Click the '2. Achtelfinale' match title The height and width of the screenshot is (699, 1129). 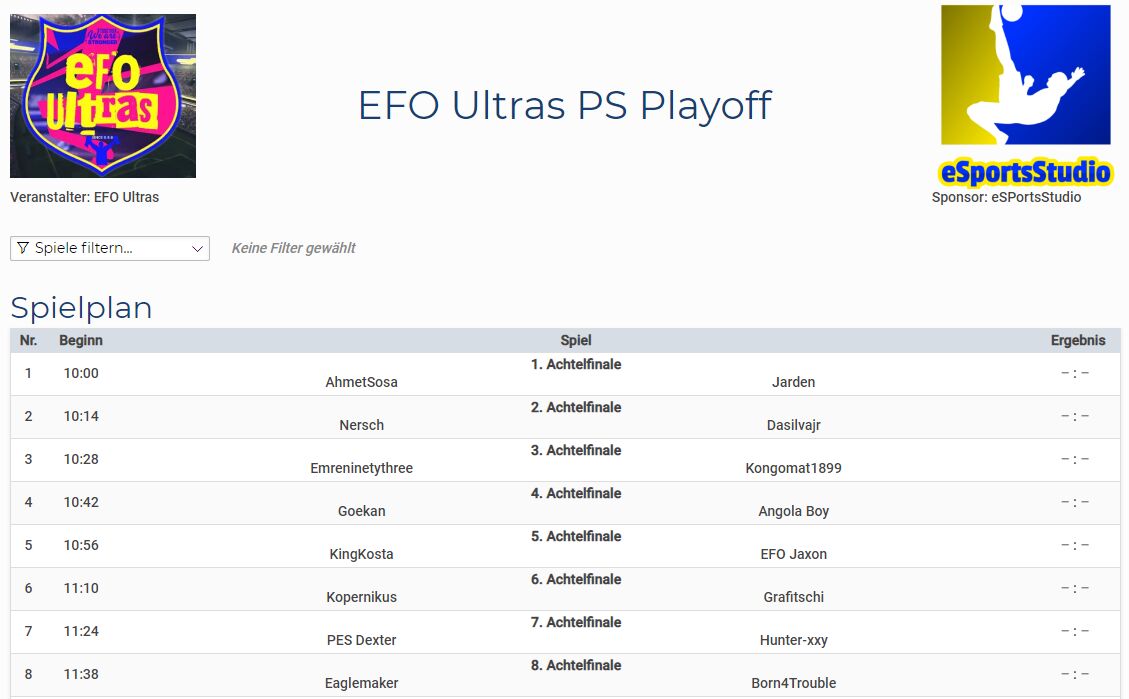[x=576, y=407]
